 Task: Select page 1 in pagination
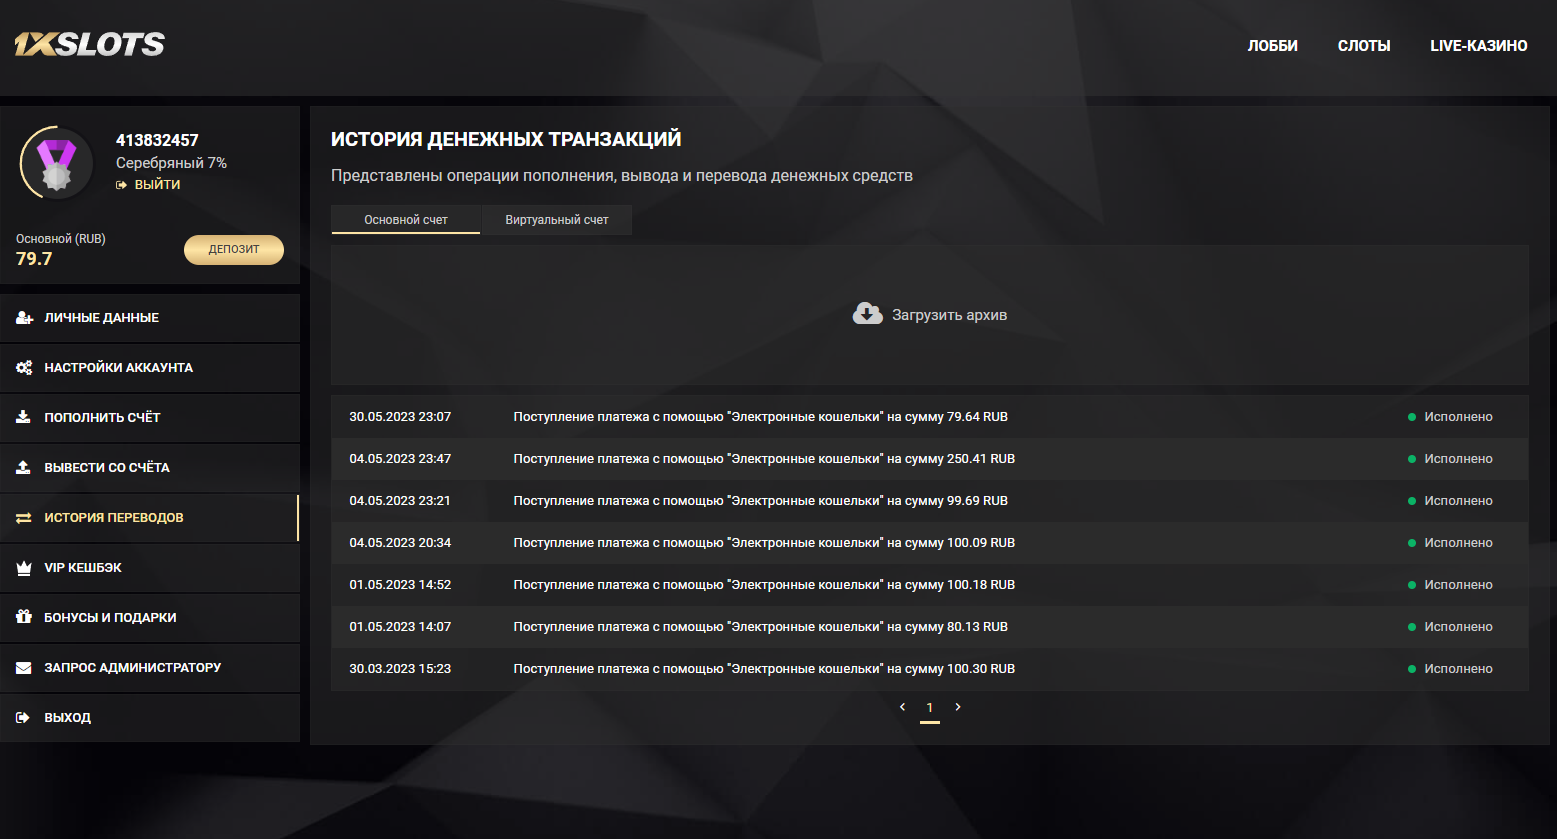point(930,708)
